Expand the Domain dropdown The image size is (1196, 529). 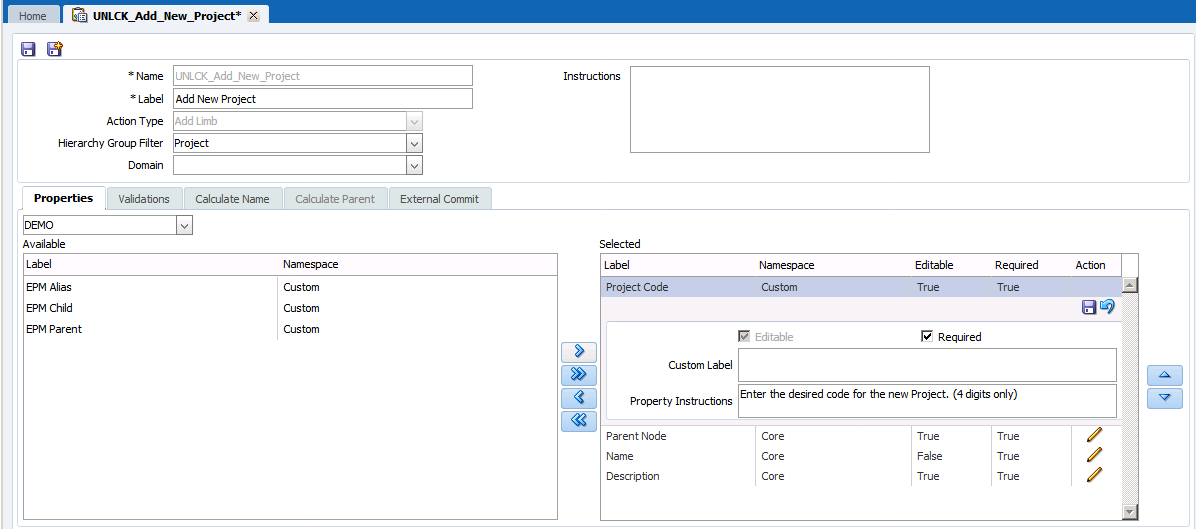click(414, 165)
